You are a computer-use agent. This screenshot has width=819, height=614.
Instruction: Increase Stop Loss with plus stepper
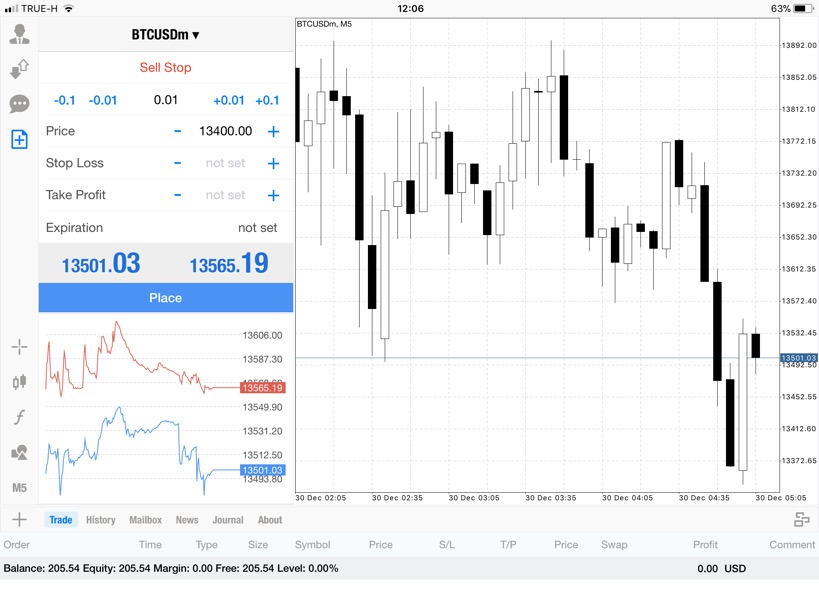273,164
